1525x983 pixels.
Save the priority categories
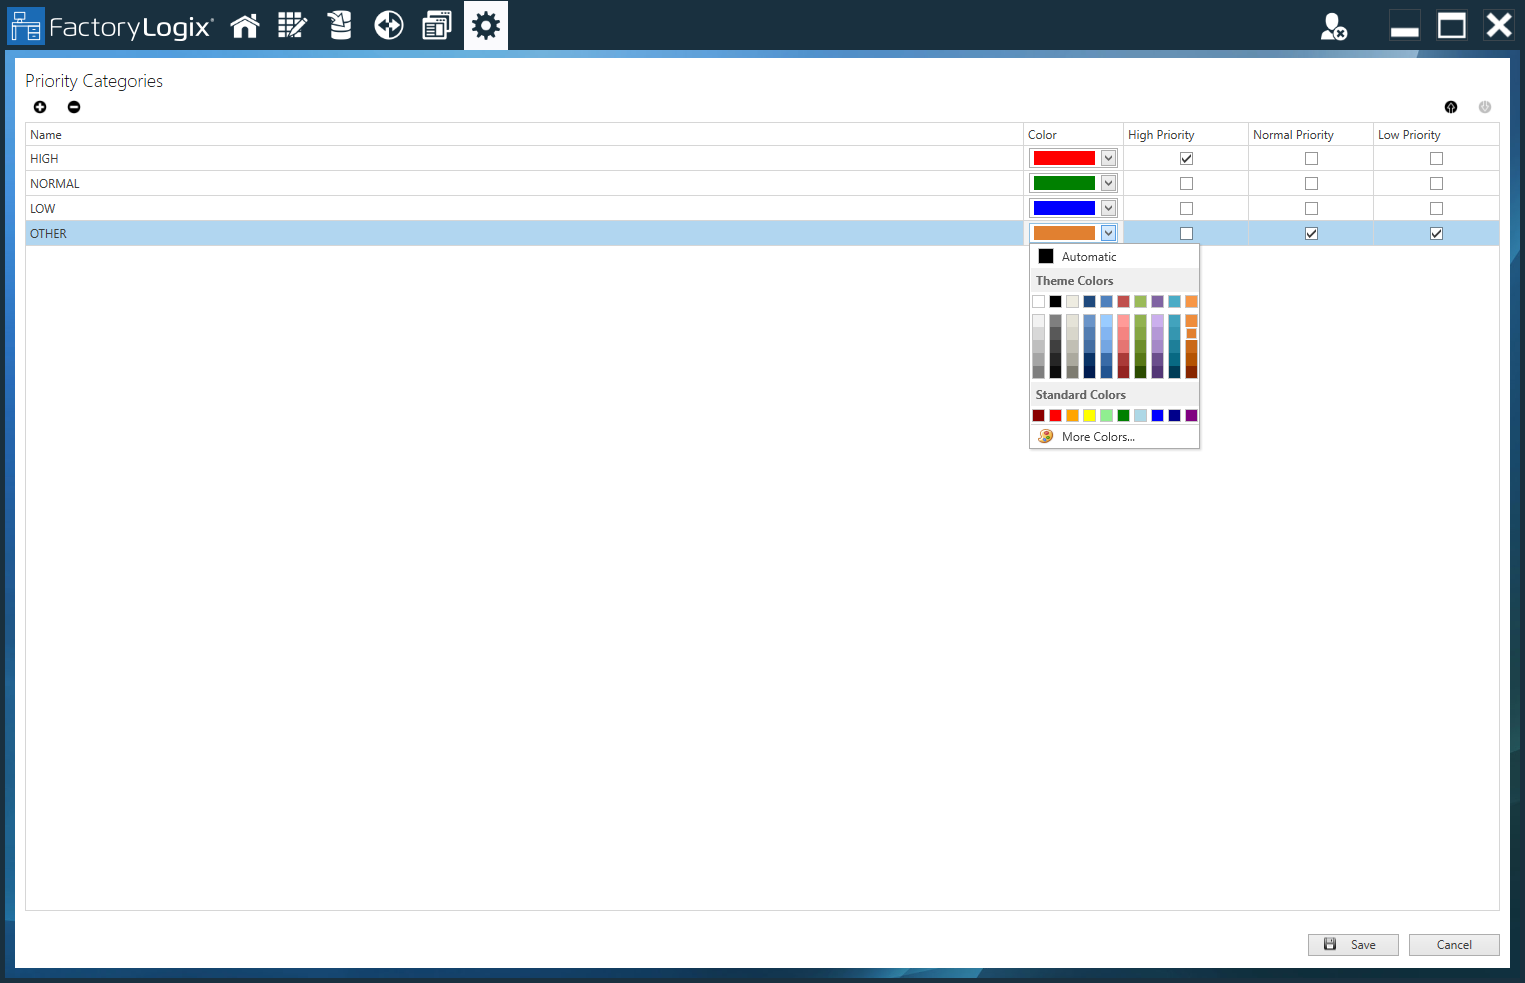point(1352,944)
